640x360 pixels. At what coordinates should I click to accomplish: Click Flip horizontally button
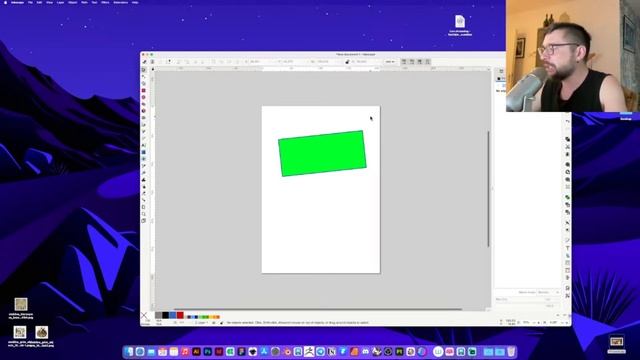195,62
